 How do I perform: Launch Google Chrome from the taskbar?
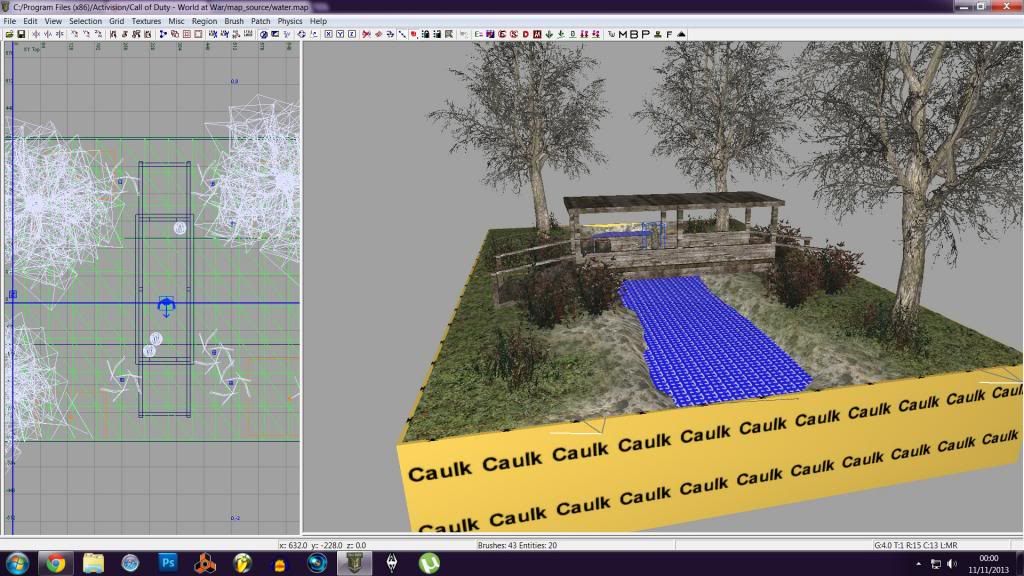pyautogui.click(x=56, y=563)
